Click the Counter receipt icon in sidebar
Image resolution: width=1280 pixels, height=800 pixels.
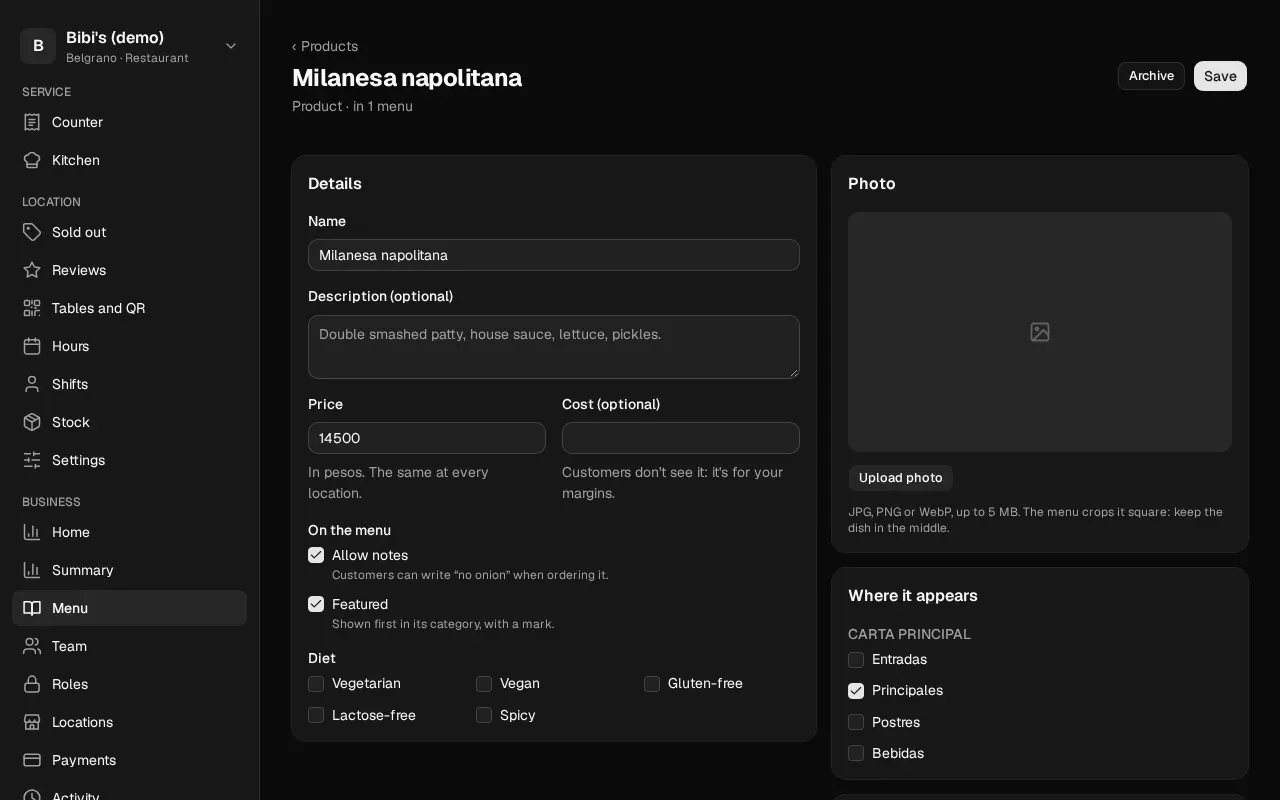pyautogui.click(x=32, y=122)
